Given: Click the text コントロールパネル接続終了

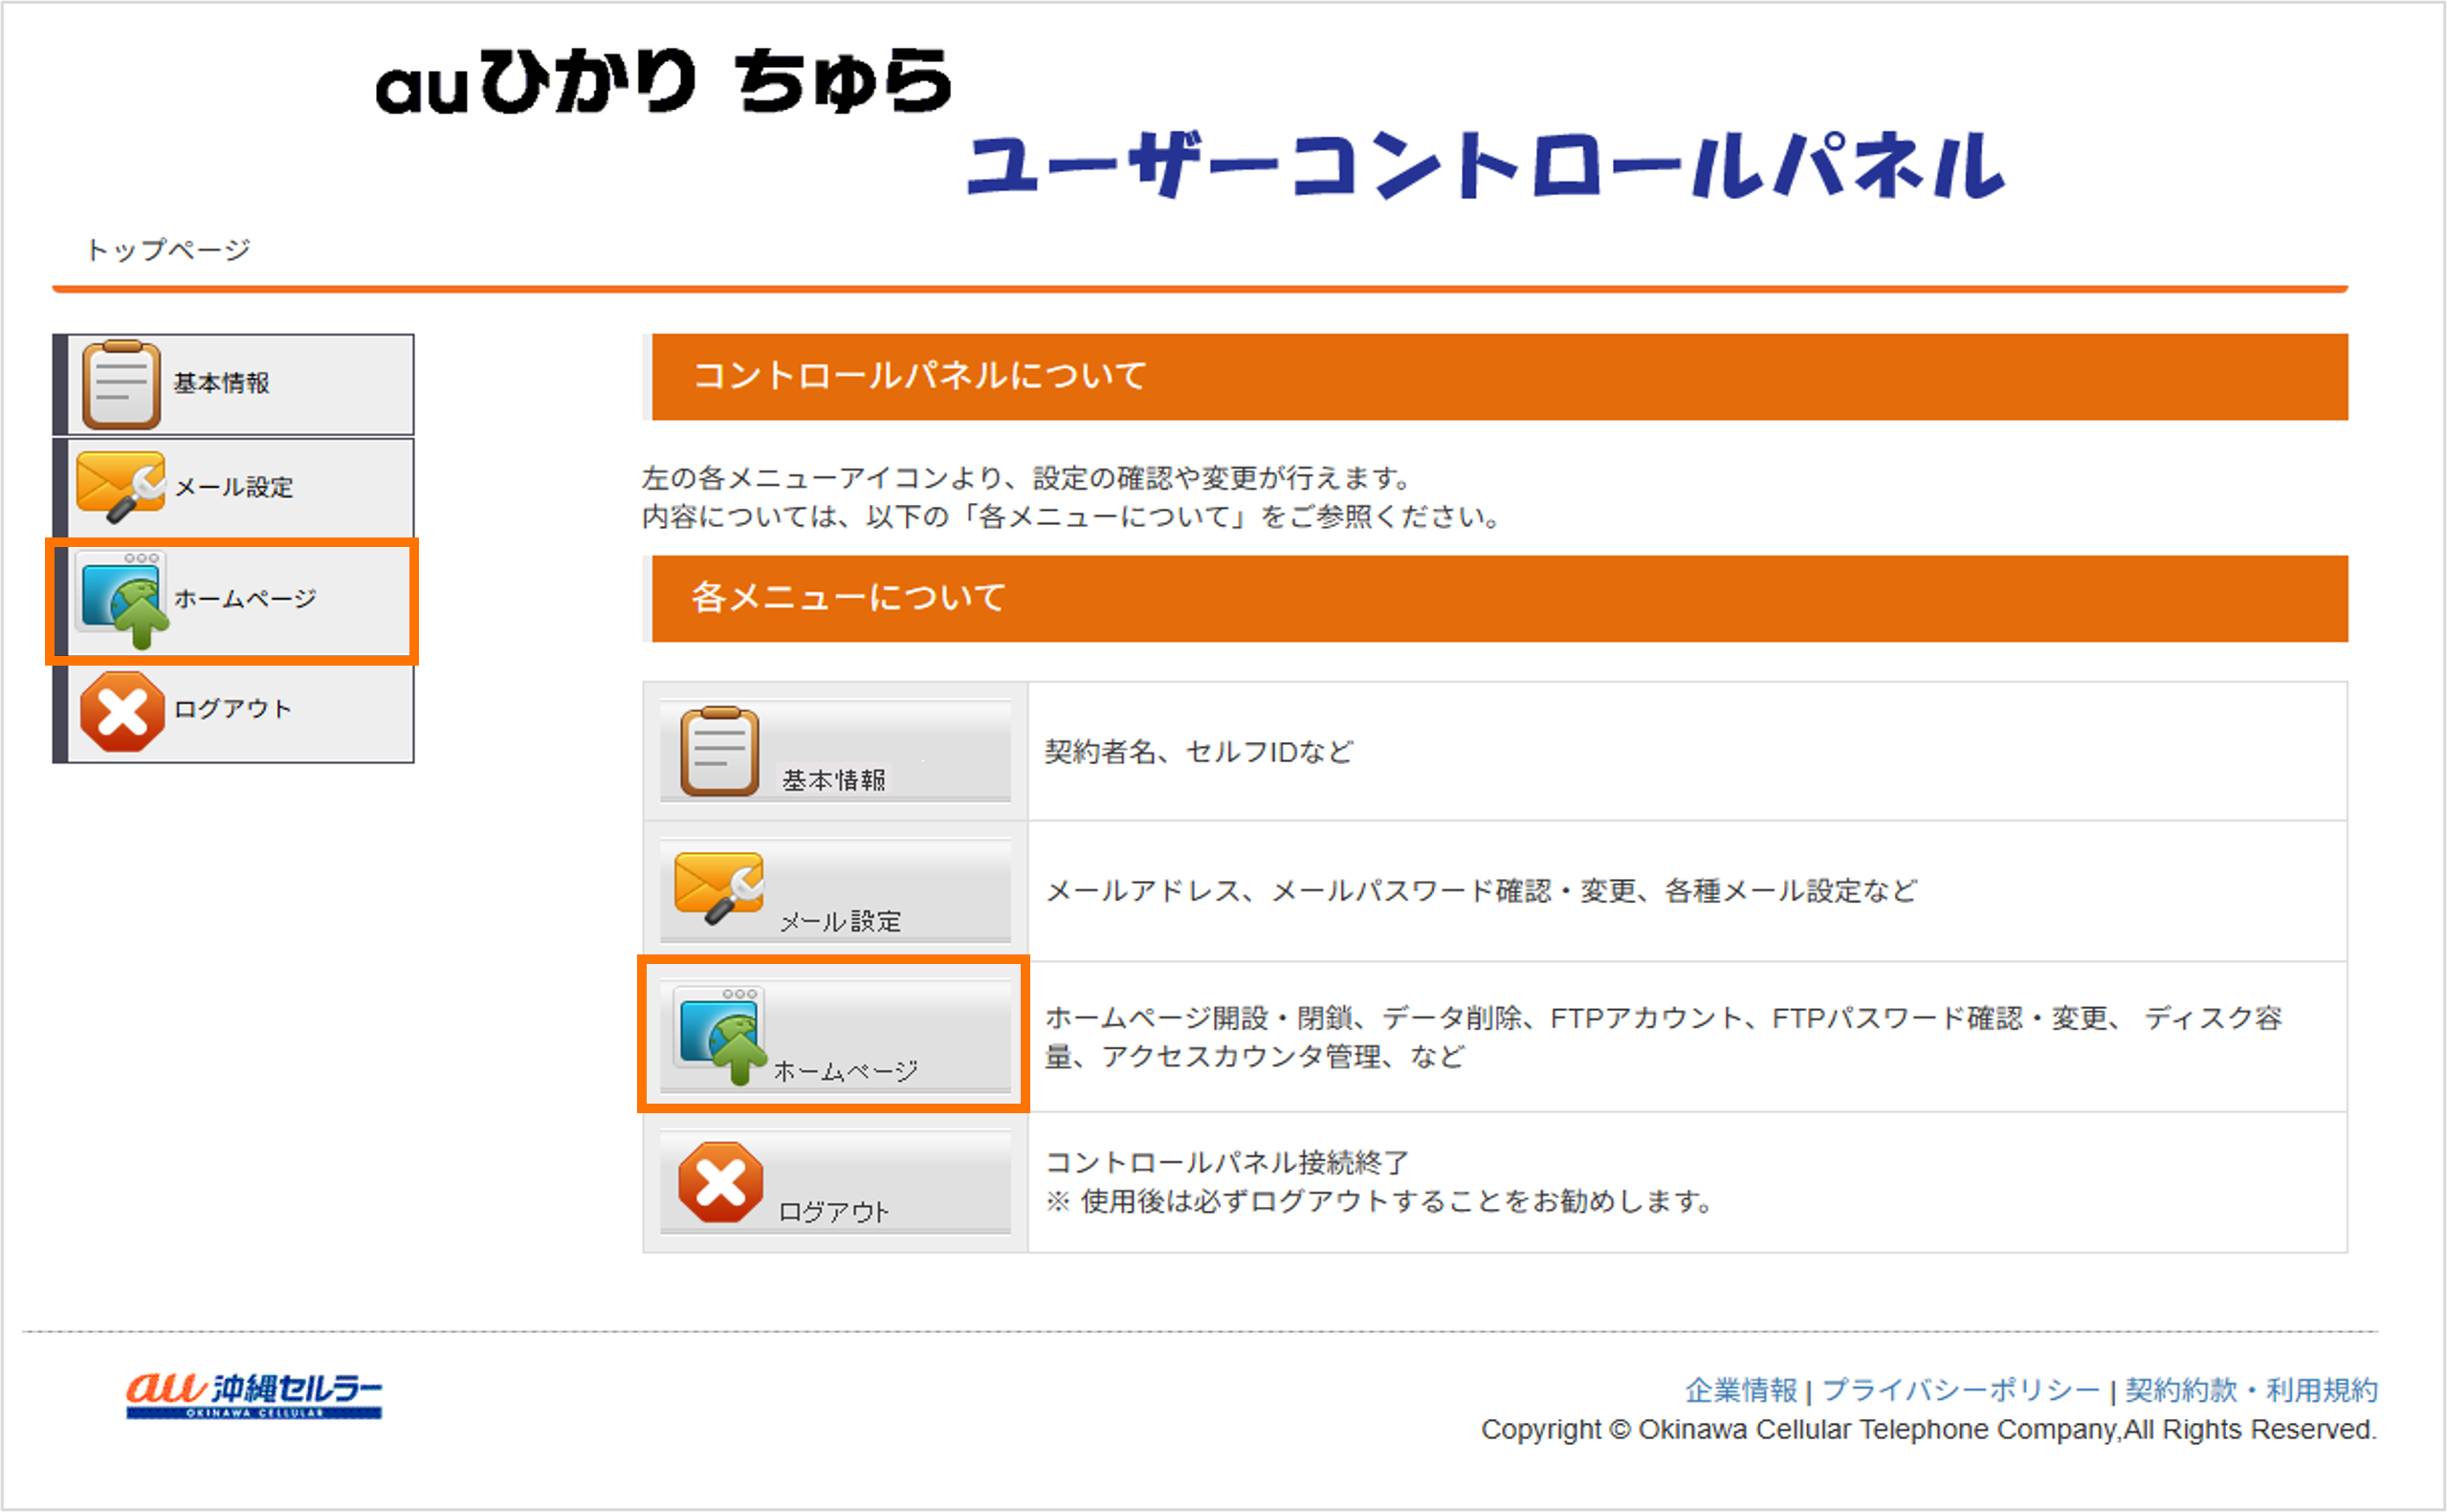Looking at the screenshot, I should [1227, 1162].
